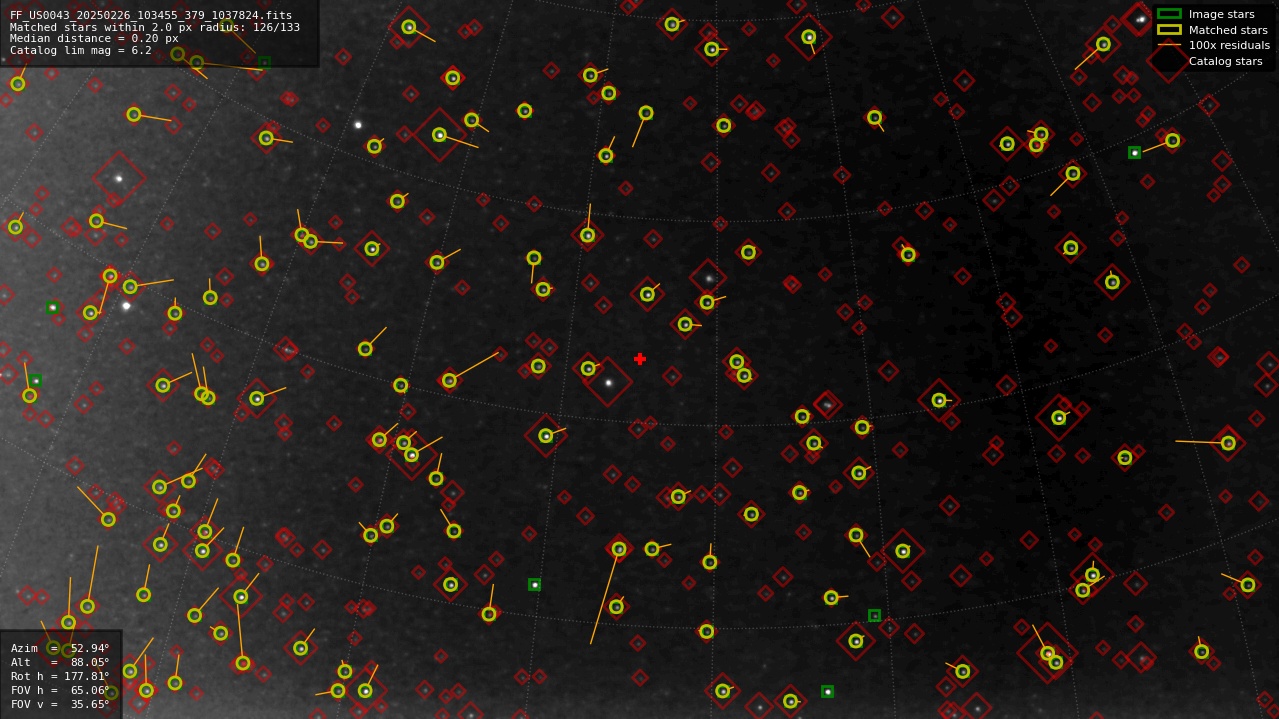Image resolution: width=1279 pixels, height=719 pixels.
Task: Click the 'Catalog stars' legend label
Action: (x=1225, y=61)
